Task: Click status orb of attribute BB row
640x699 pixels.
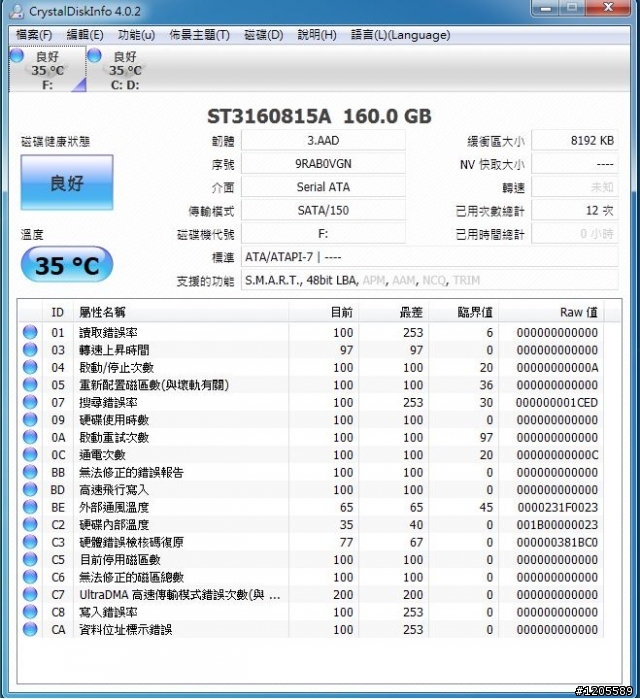Action: (30, 472)
